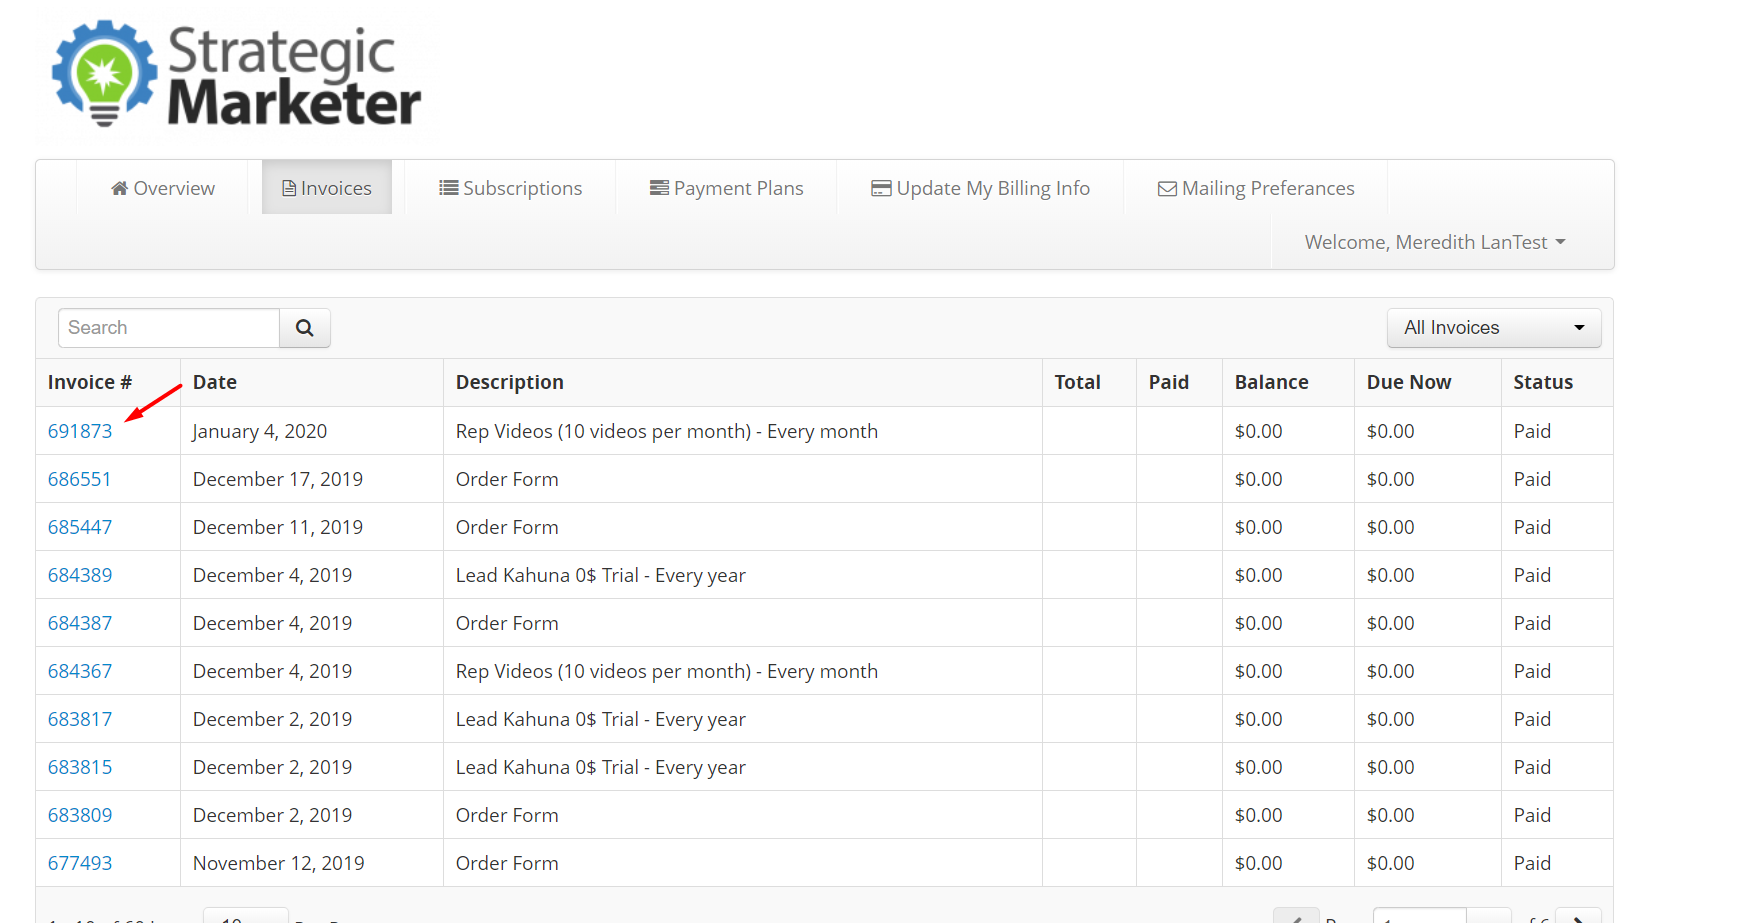1762x923 pixels.
Task: Click the Strategic Marketer logo
Action: (237, 77)
